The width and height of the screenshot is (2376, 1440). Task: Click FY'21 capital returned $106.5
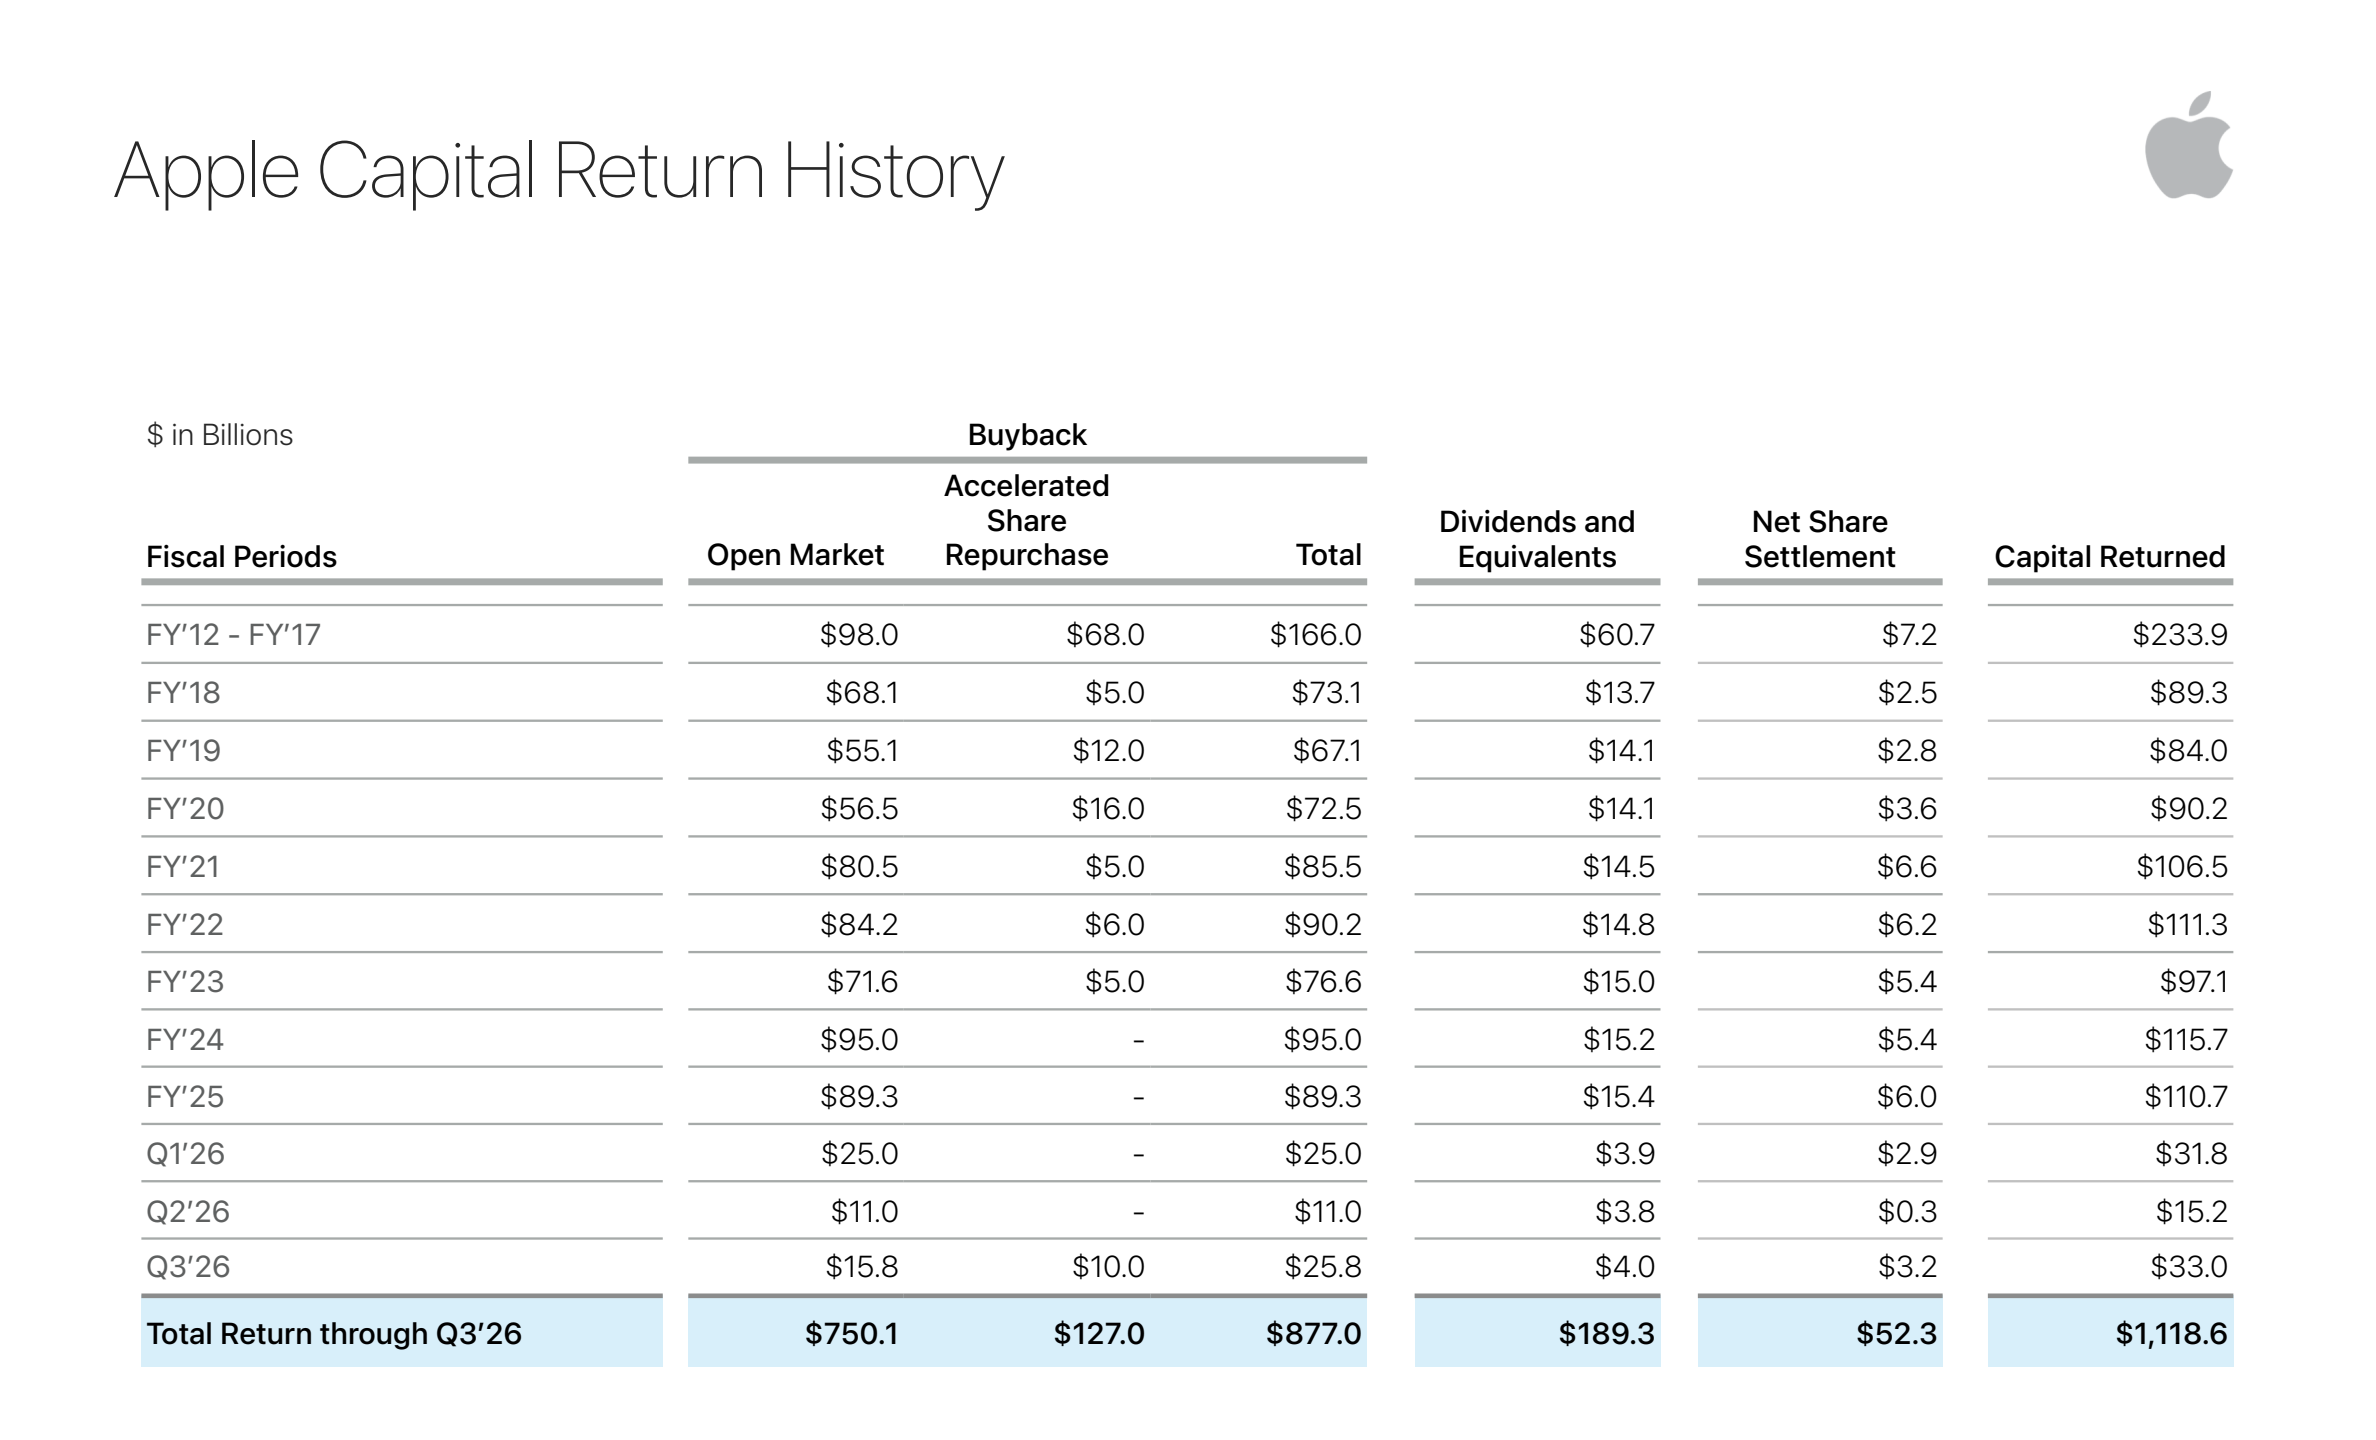[x=2182, y=867]
